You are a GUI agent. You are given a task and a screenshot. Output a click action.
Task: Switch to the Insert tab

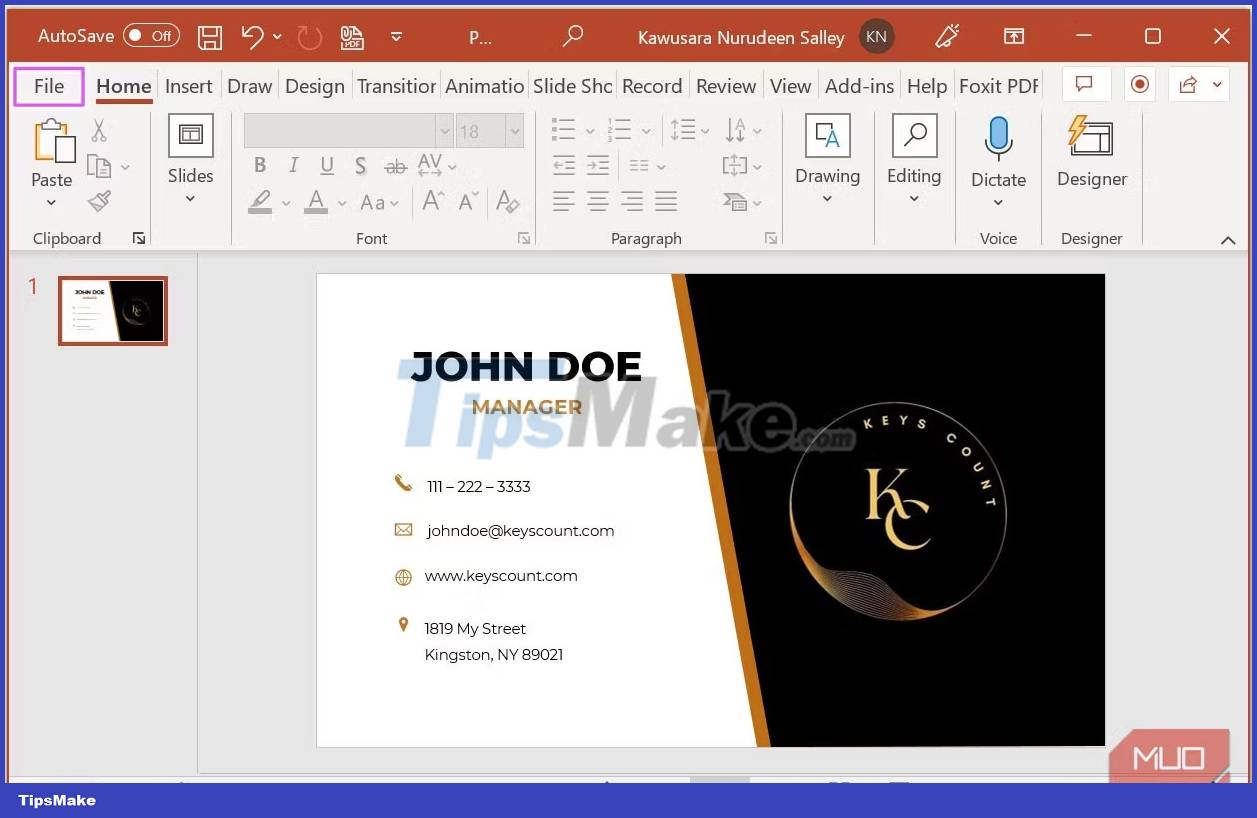tap(188, 86)
